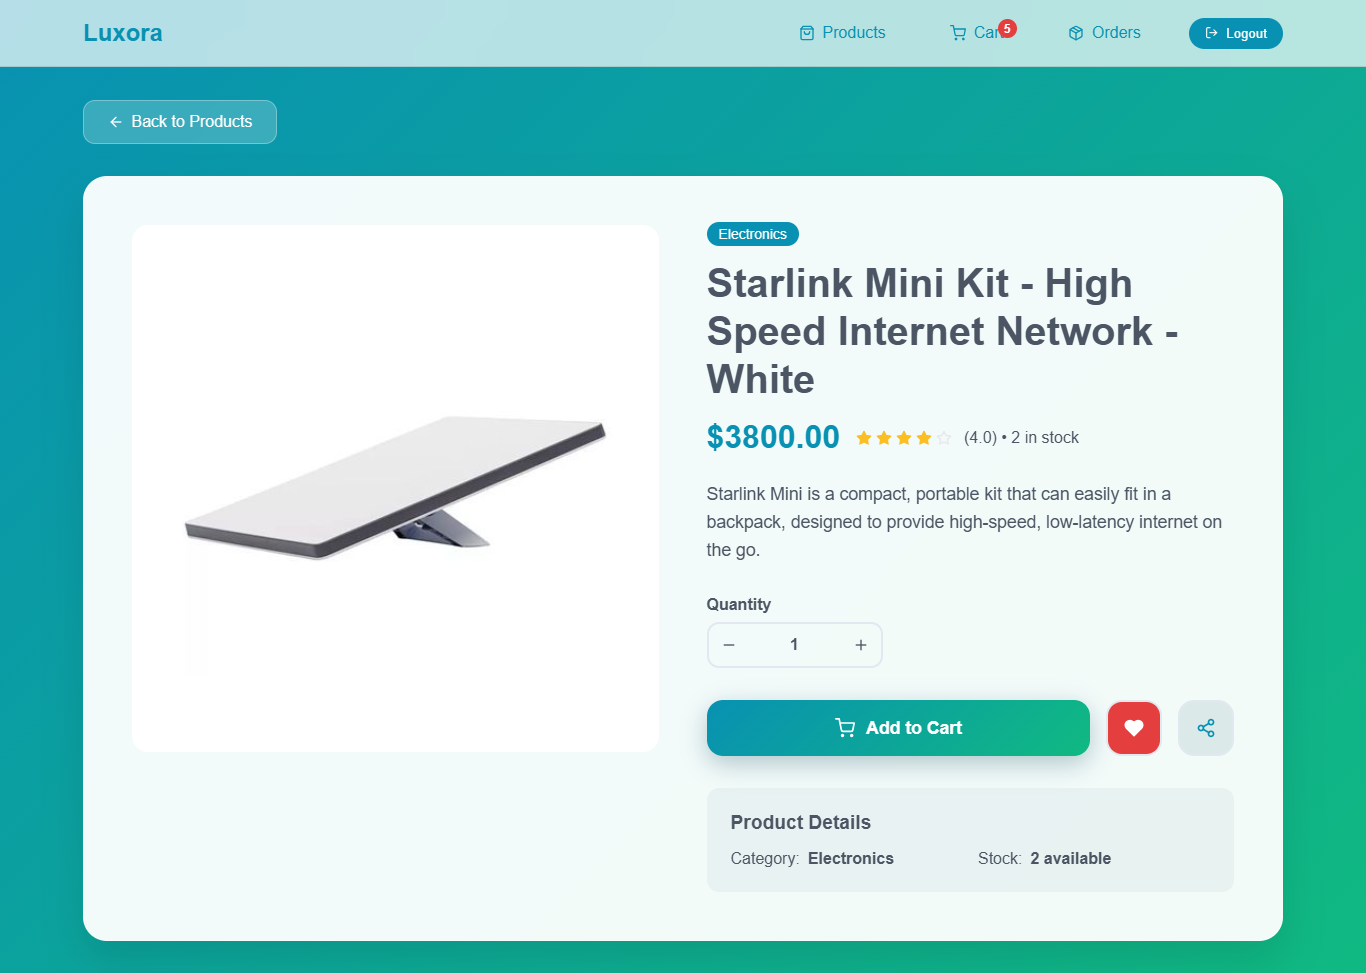This screenshot has height=973, width=1366.
Task: Go to the Orders page
Action: [1104, 33]
